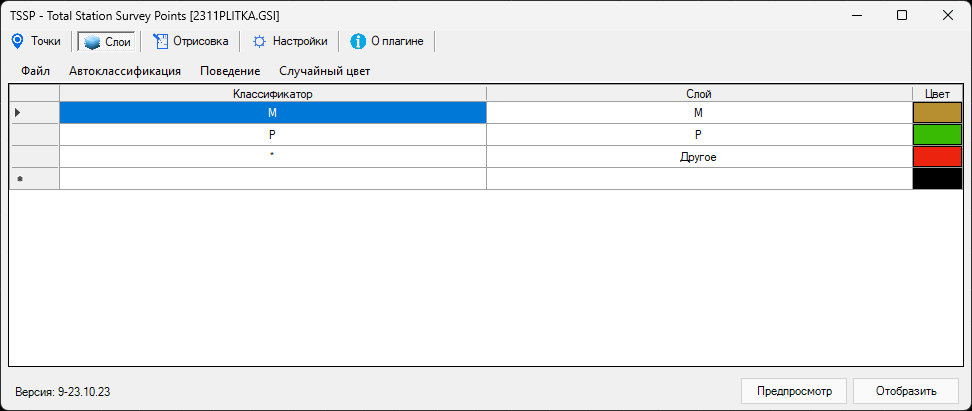972x411 pixels.
Task: Click empty classifier cell in new row
Action: click(x=273, y=179)
